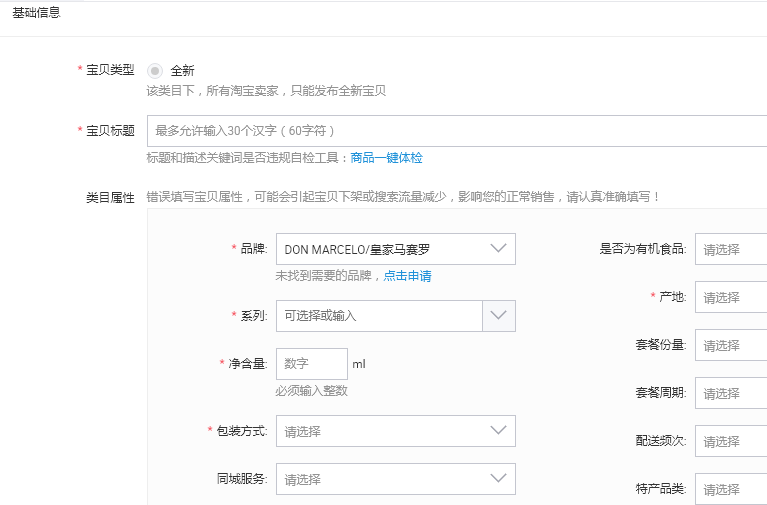Screen dimensions: 767x505
Task: Click the 净含量 number input field
Action: pos(312,364)
